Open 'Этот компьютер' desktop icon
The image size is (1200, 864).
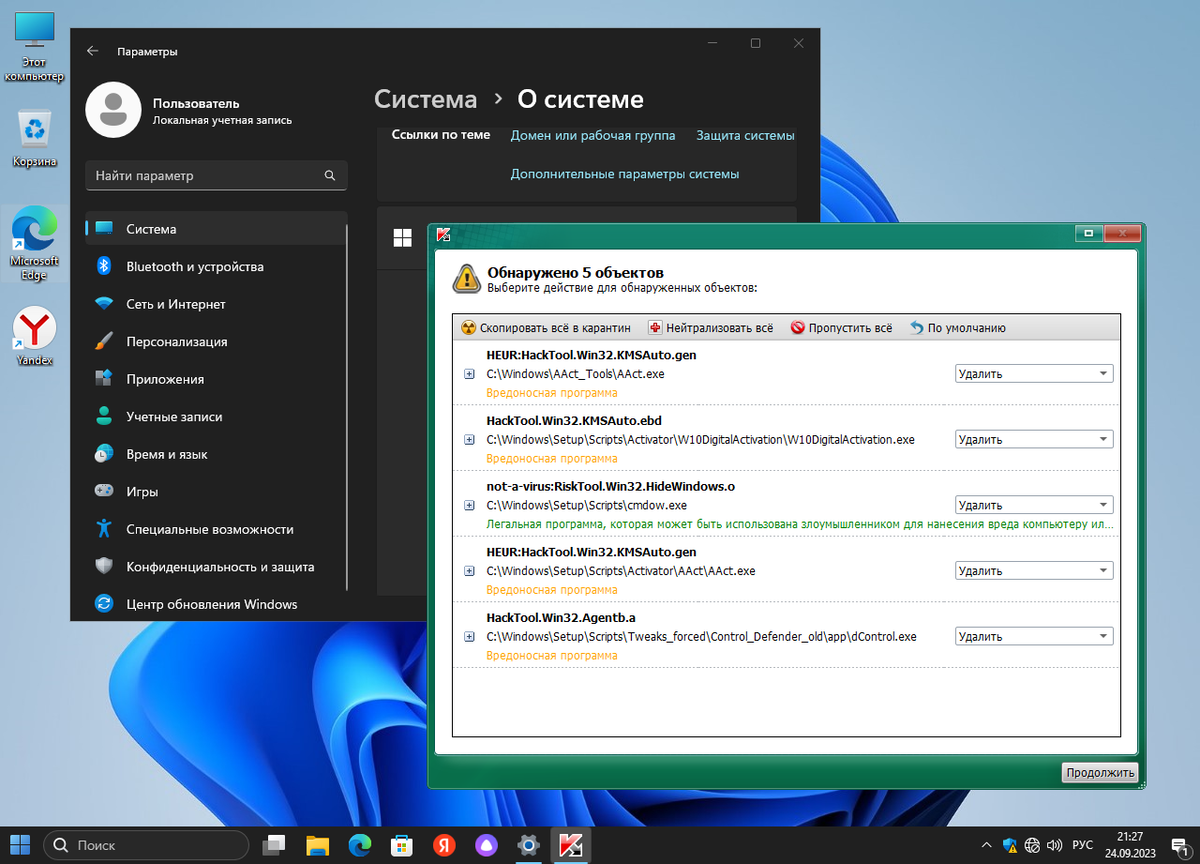point(34,48)
